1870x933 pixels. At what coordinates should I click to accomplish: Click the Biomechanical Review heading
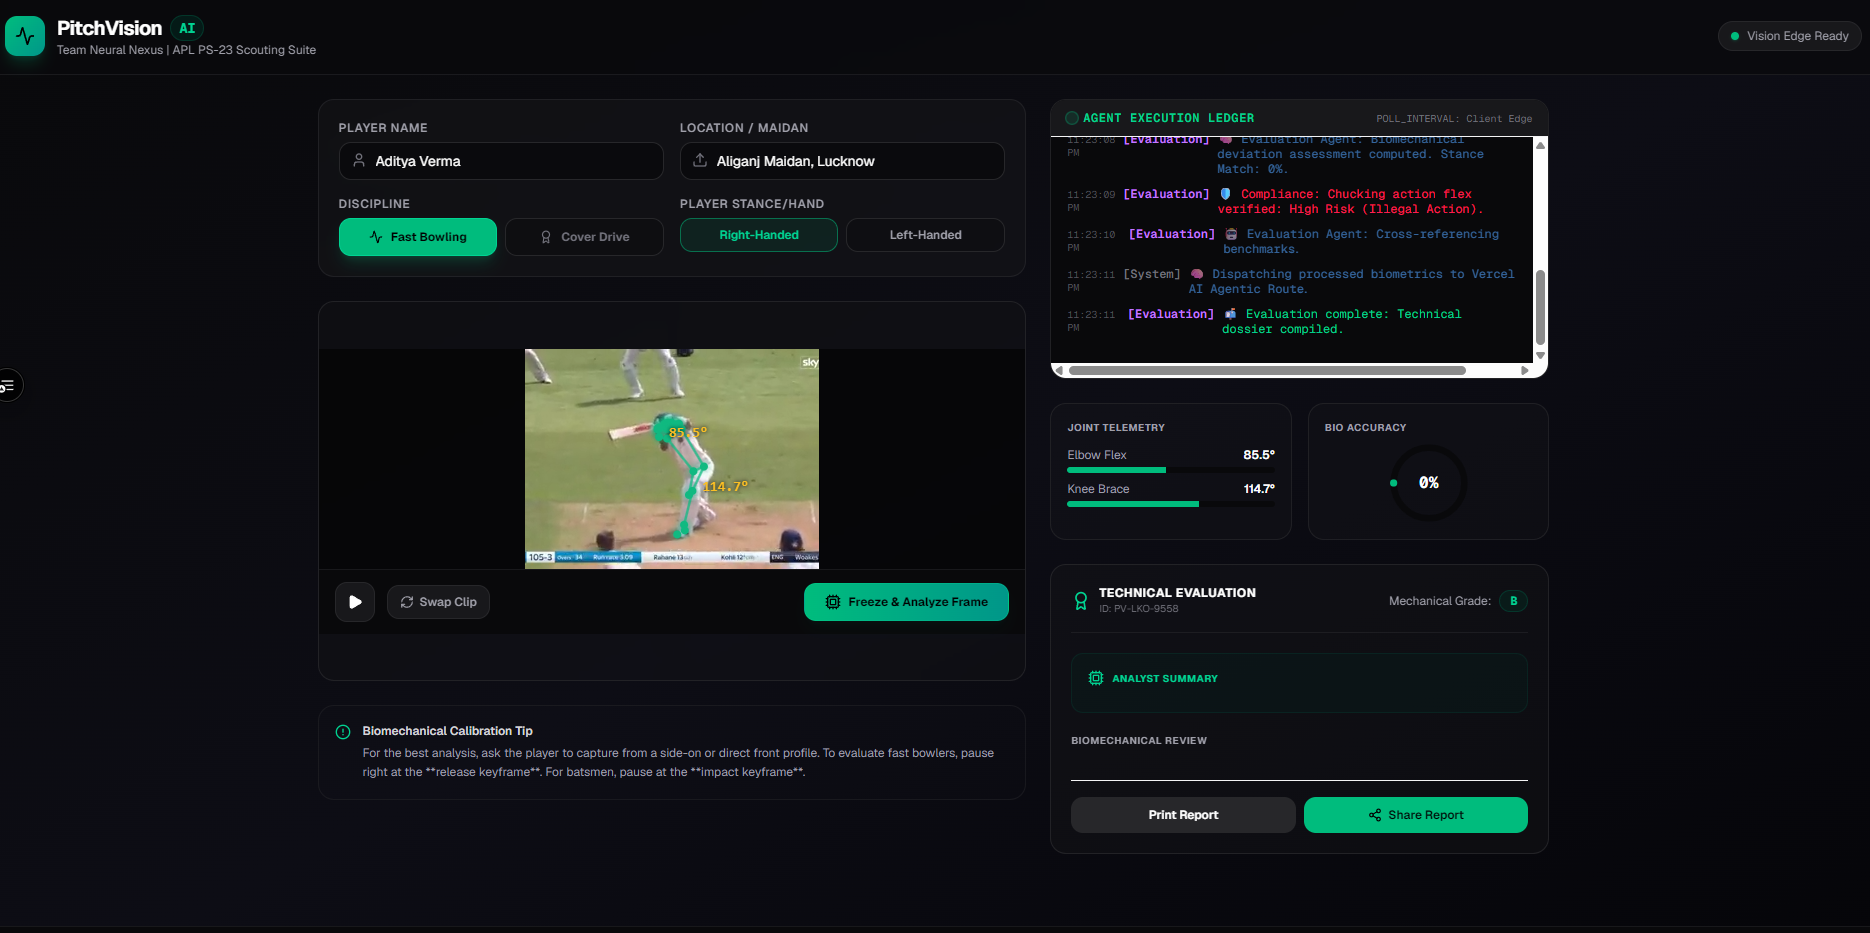(x=1139, y=741)
